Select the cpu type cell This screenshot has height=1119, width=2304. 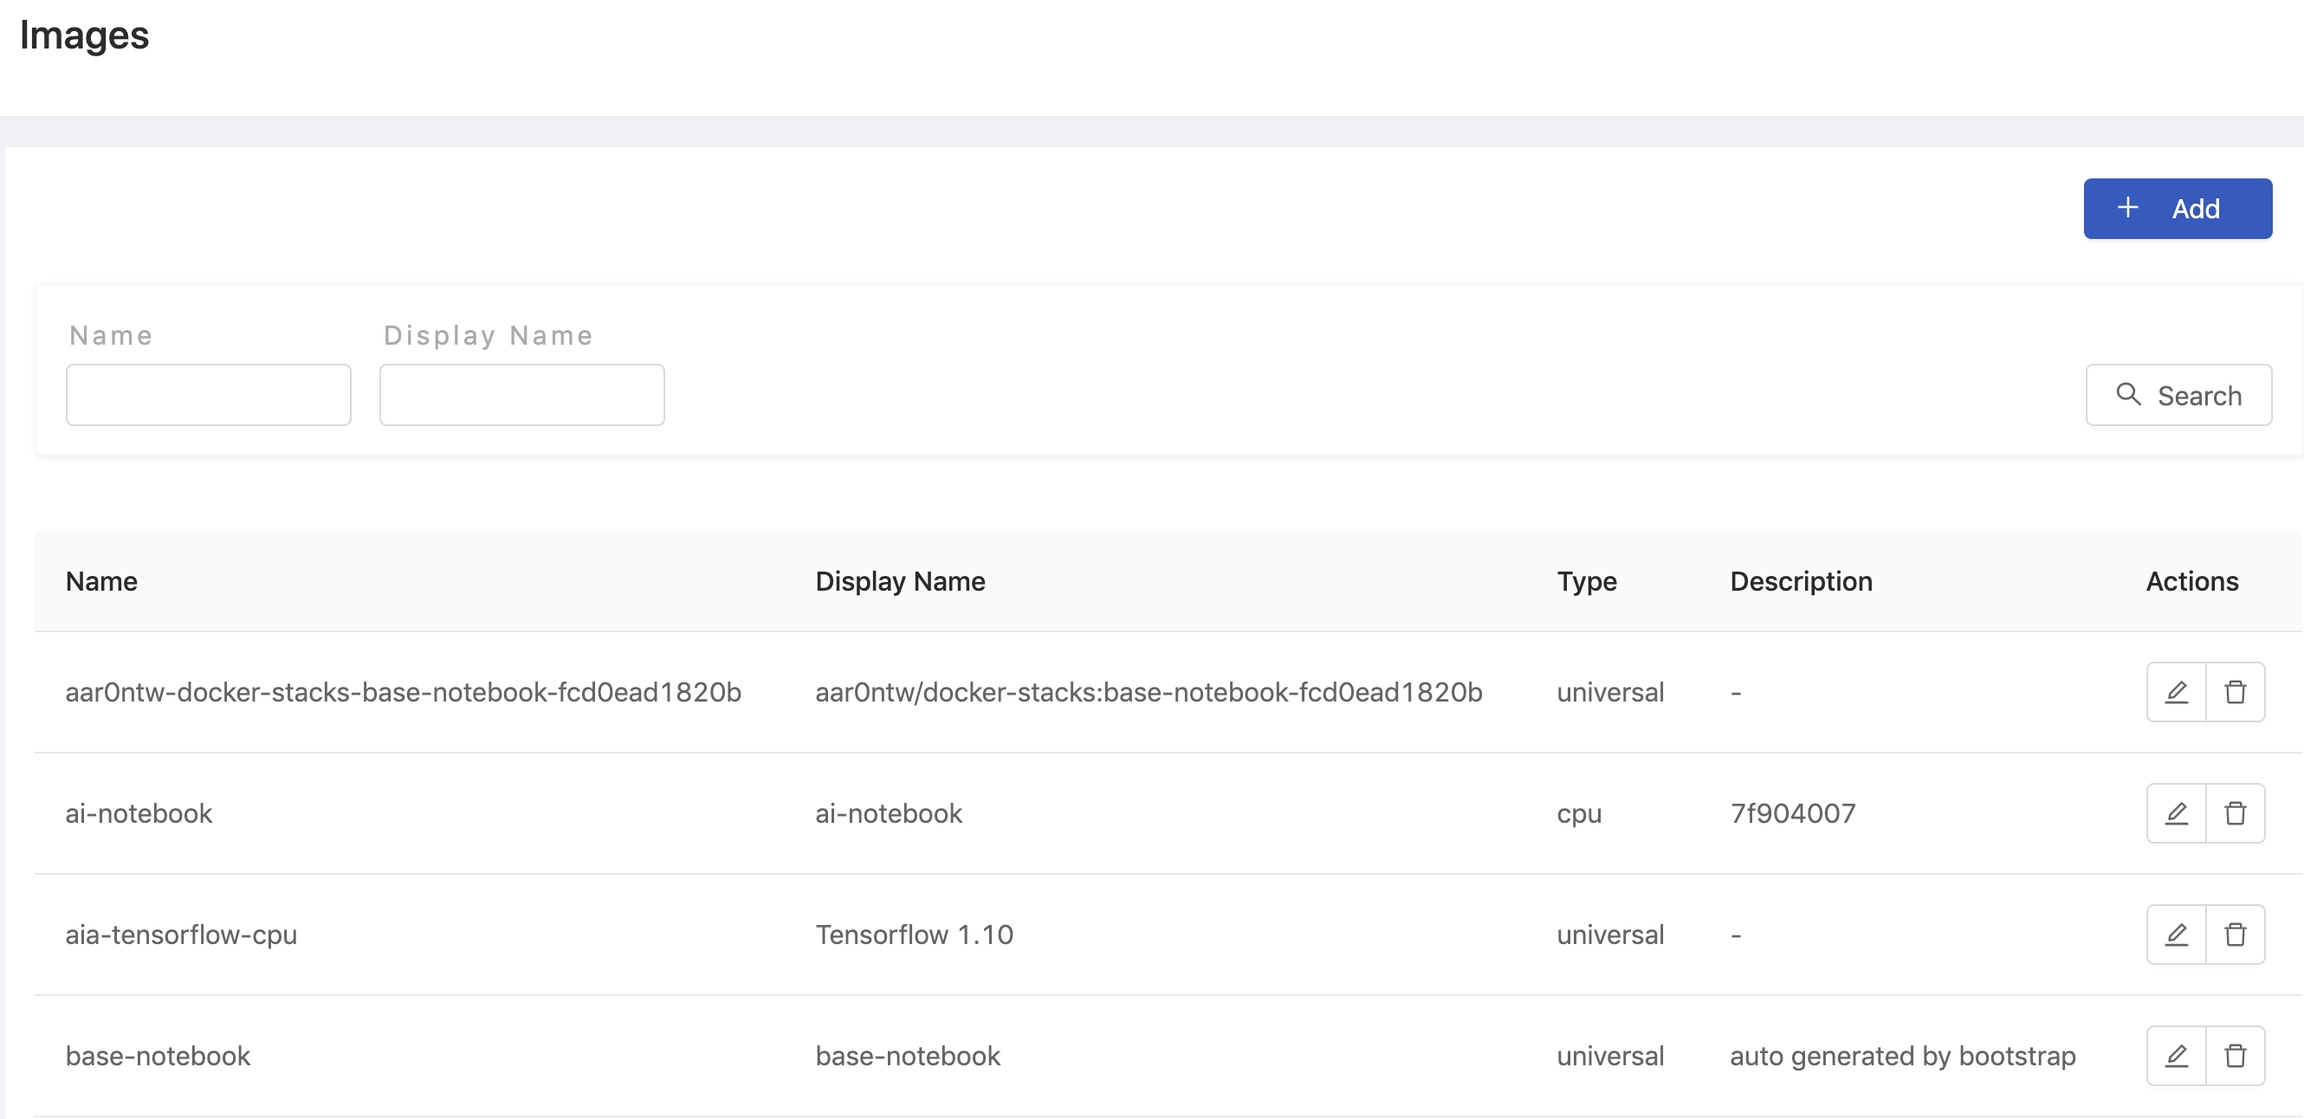[1579, 814]
